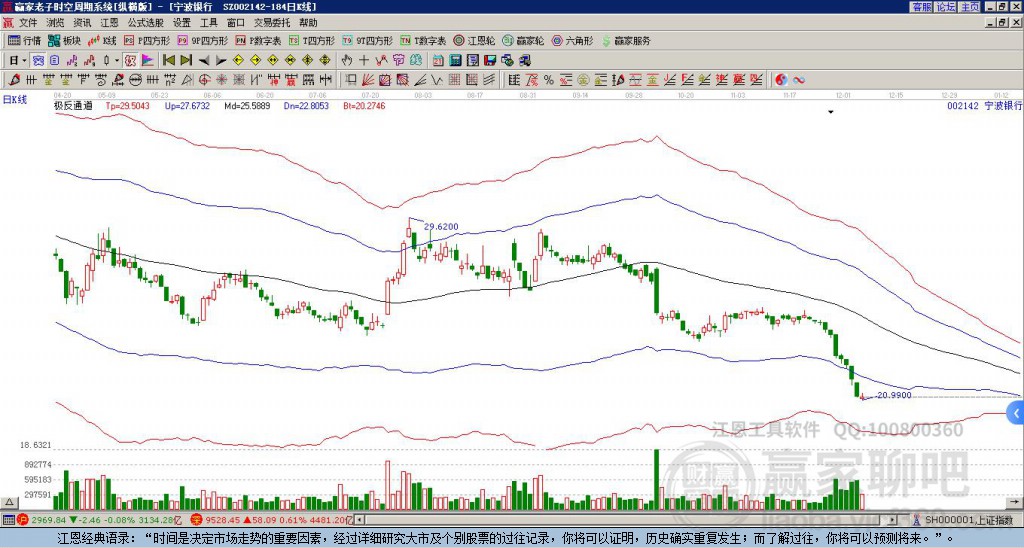Click the 板块 toolbar button
This screenshot has width=1024, height=548.
click(x=65, y=40)
